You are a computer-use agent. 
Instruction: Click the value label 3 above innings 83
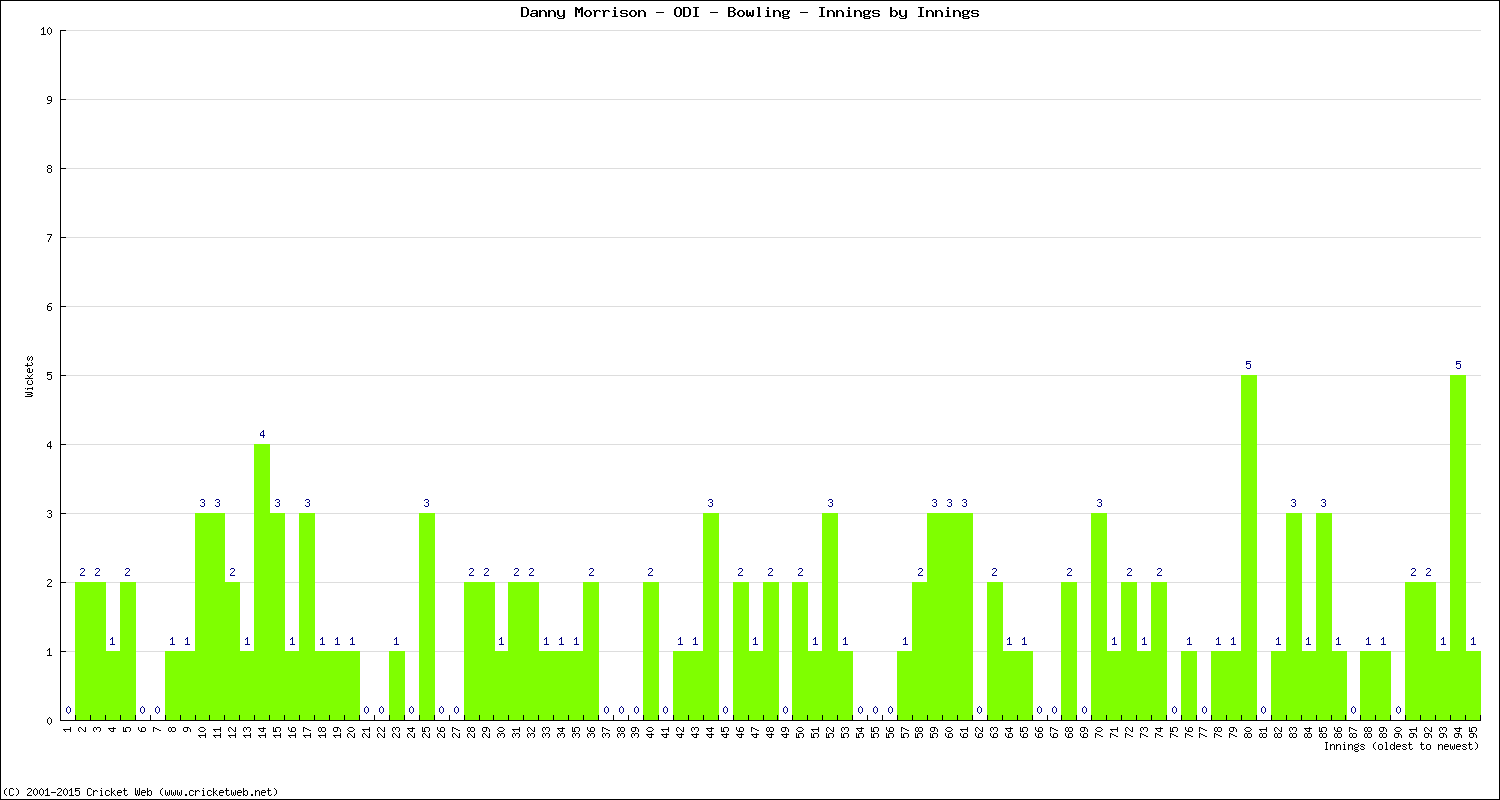point(1293,503)
